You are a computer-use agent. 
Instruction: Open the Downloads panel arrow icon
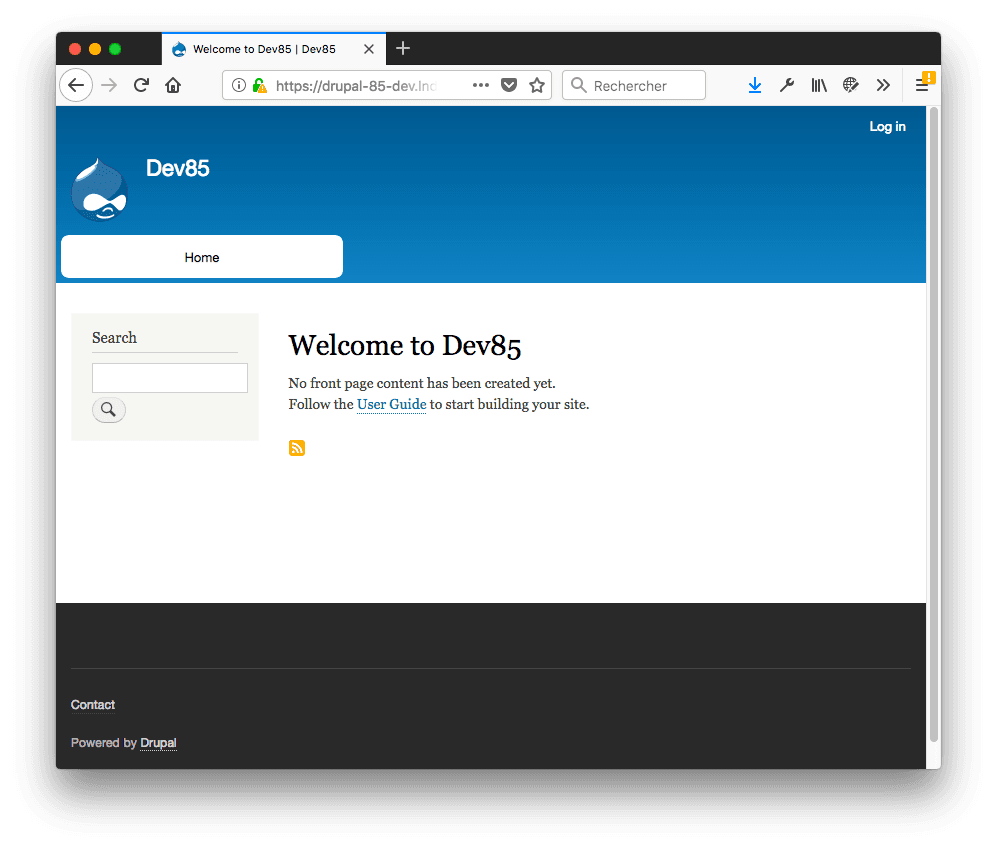[755, 85]
